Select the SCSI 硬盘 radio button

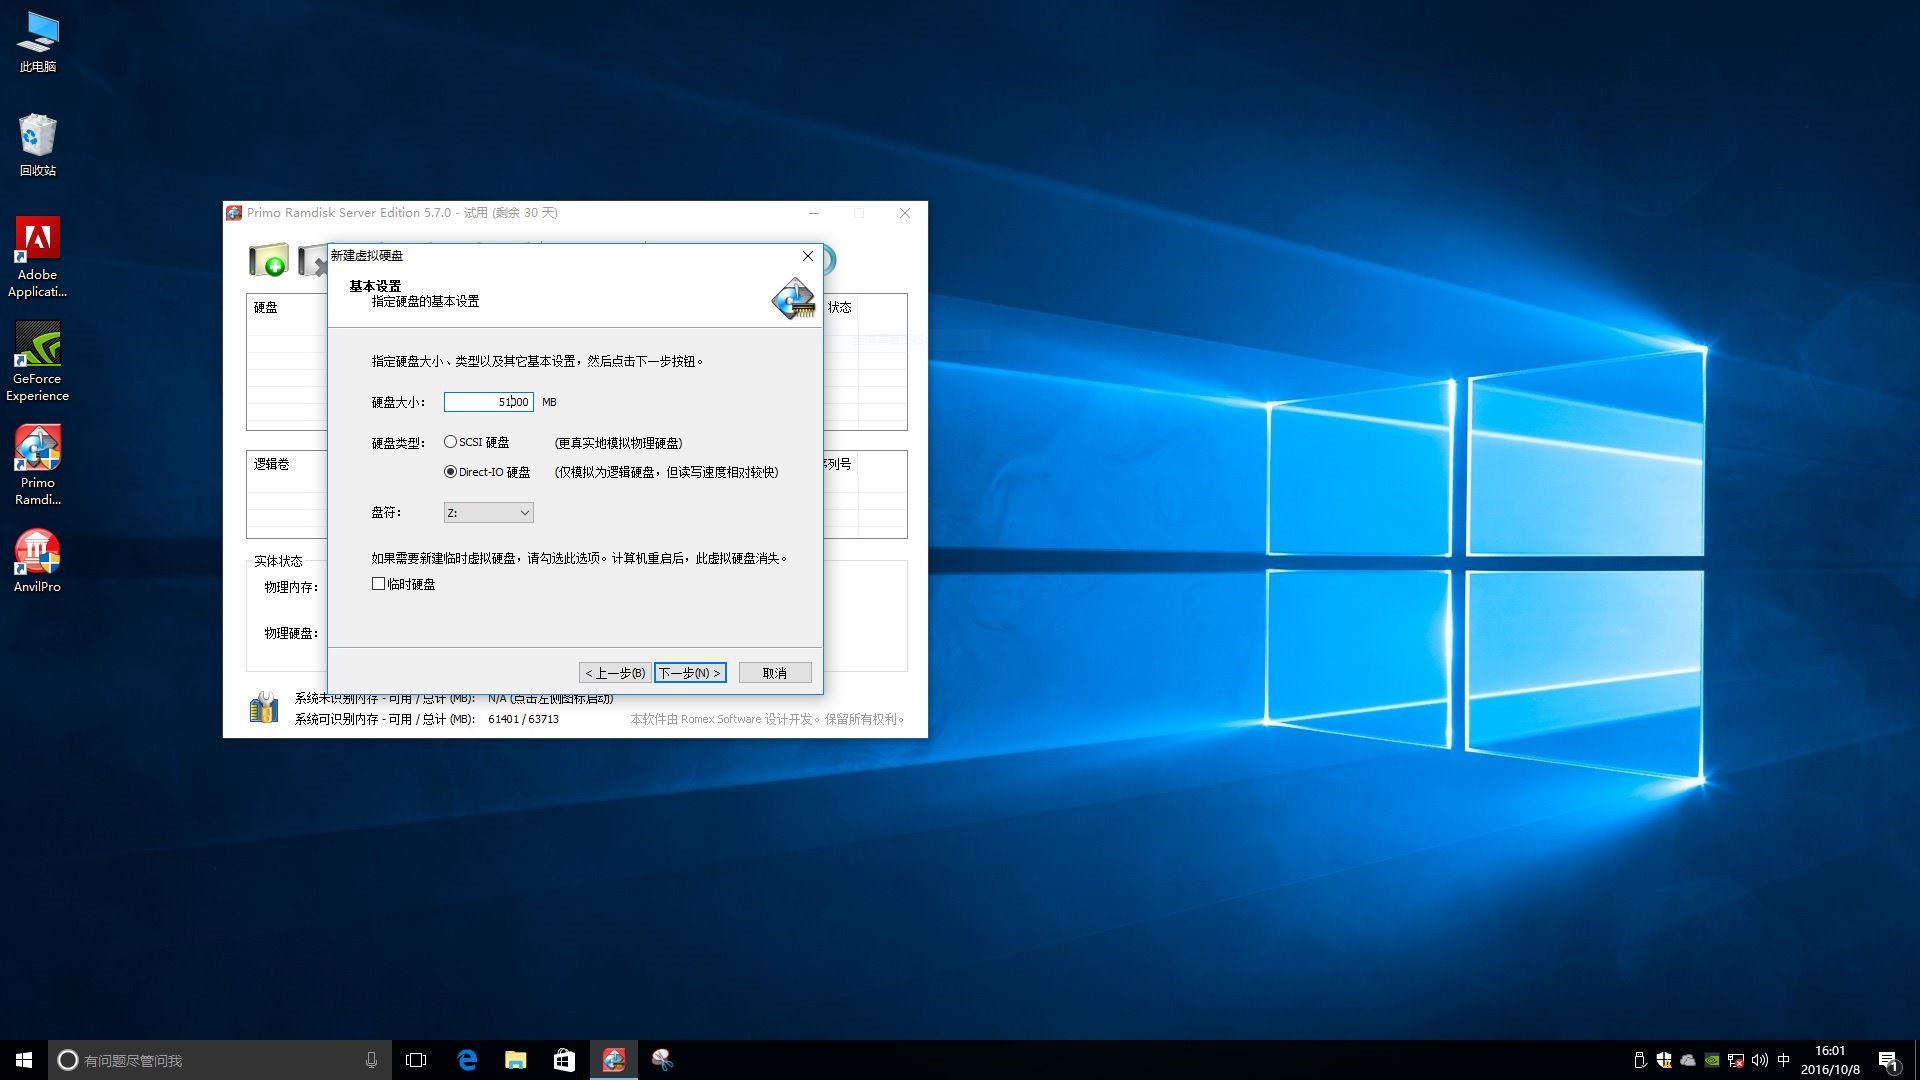pyautogui.click(x=451, y=442)
